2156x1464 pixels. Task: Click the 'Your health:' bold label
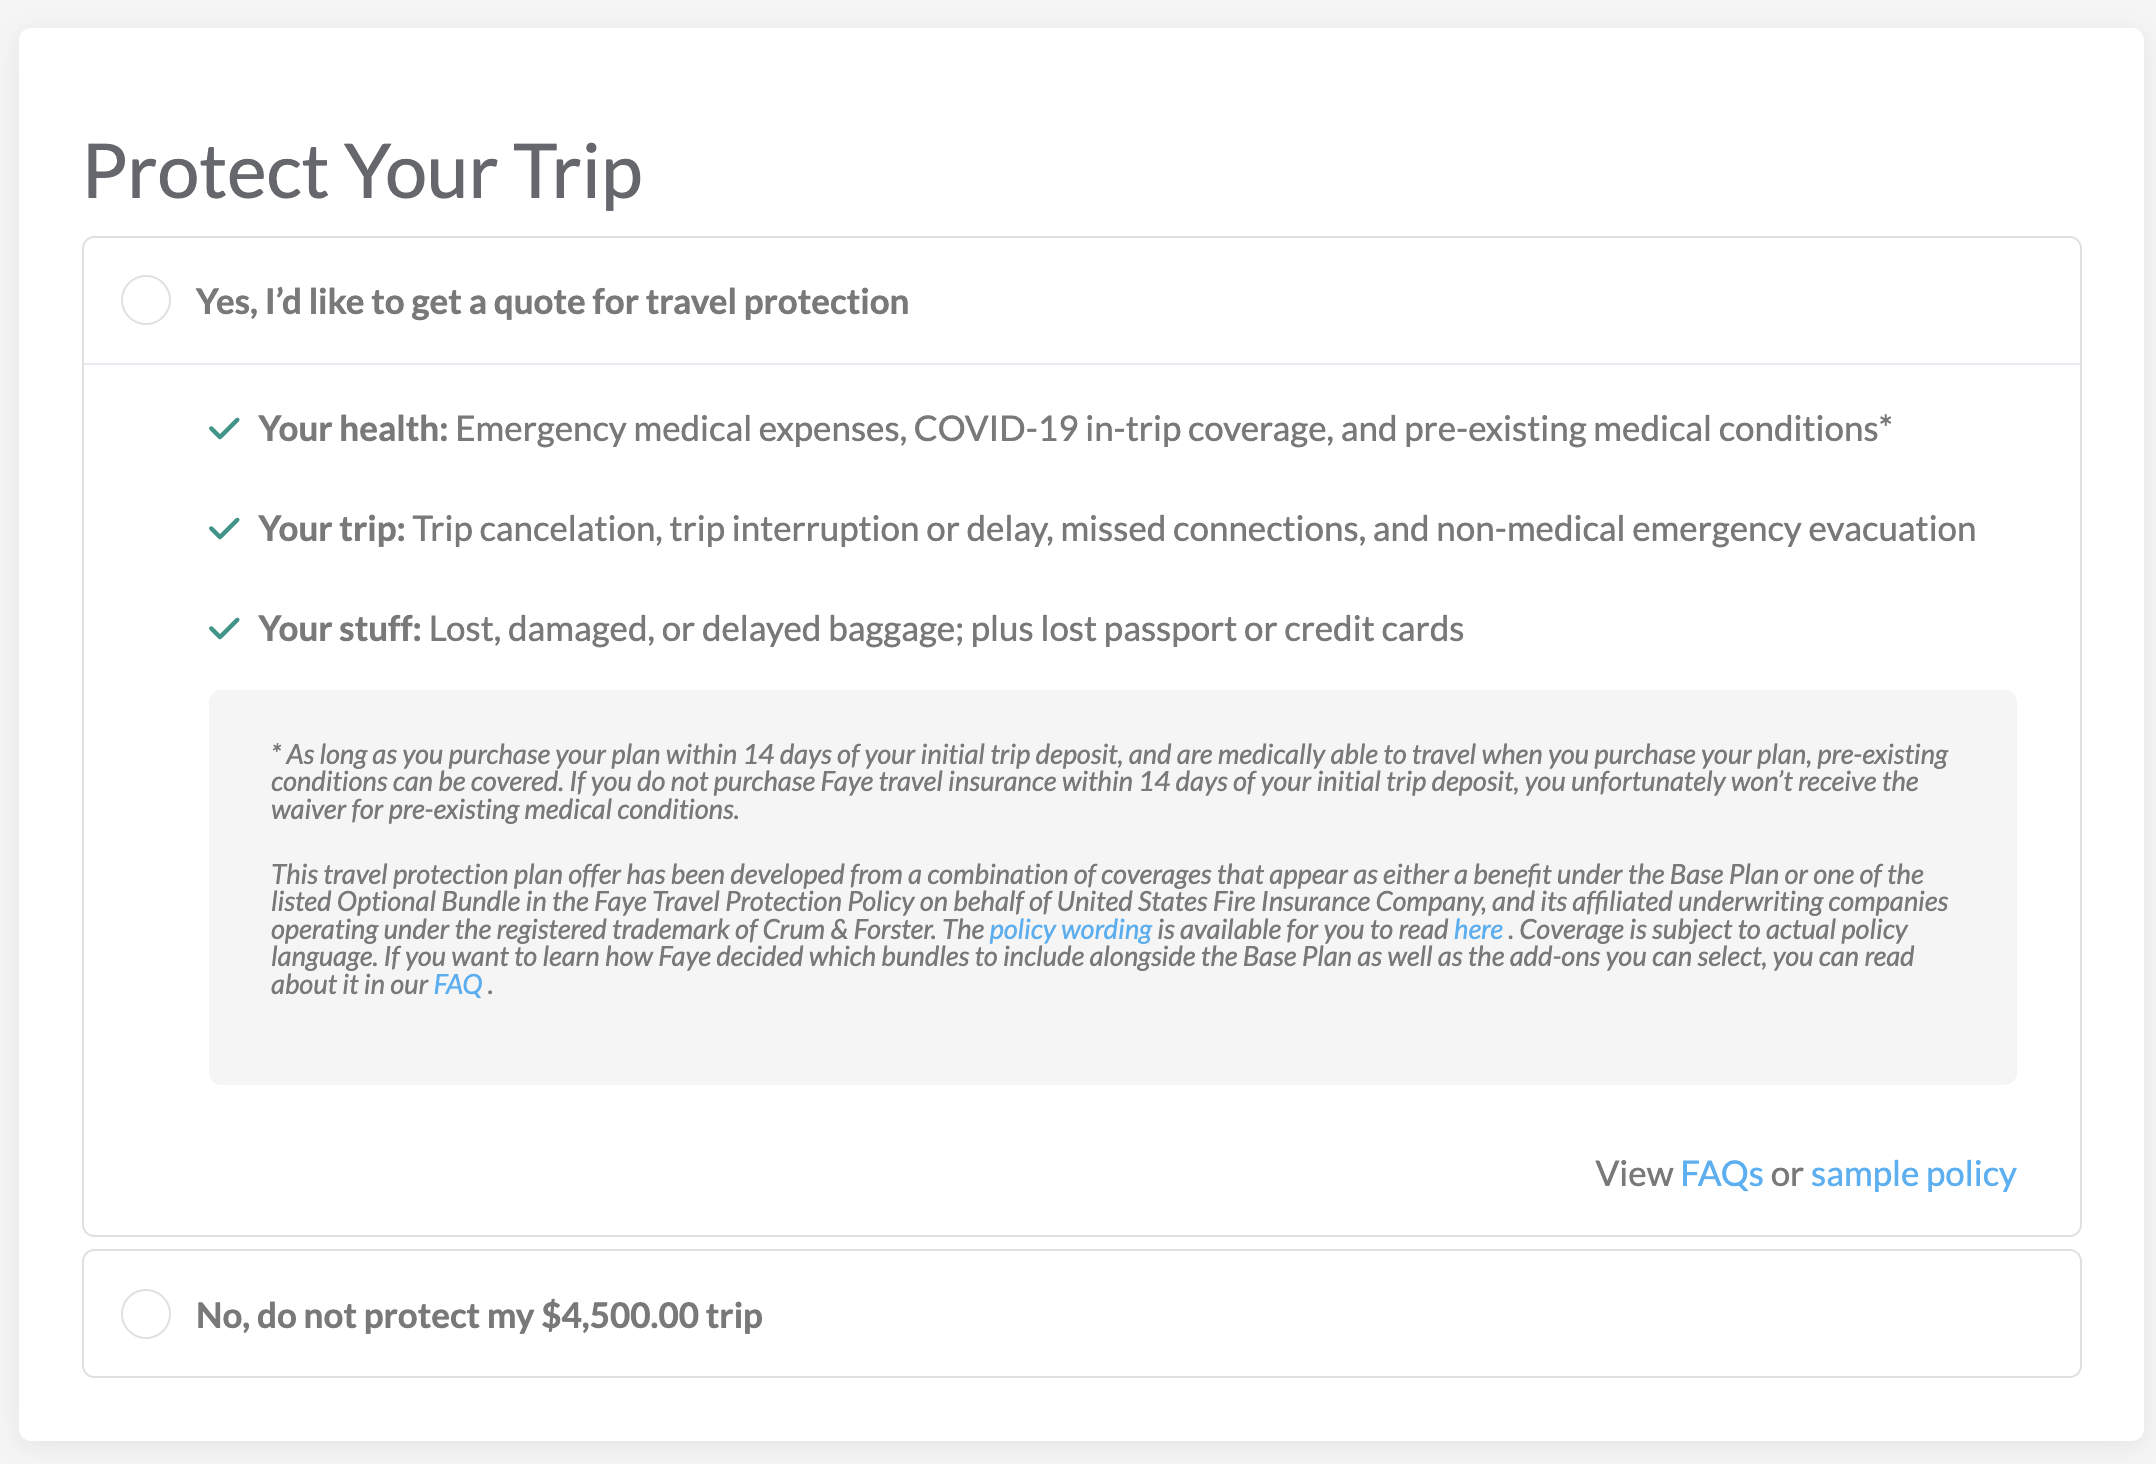(x=353, y=429)
